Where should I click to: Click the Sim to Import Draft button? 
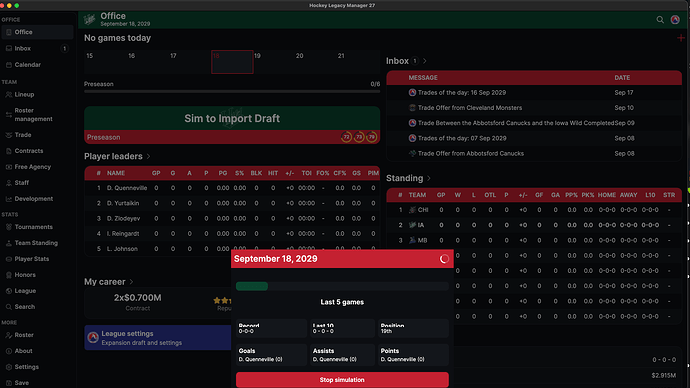(x=232, y=118)
